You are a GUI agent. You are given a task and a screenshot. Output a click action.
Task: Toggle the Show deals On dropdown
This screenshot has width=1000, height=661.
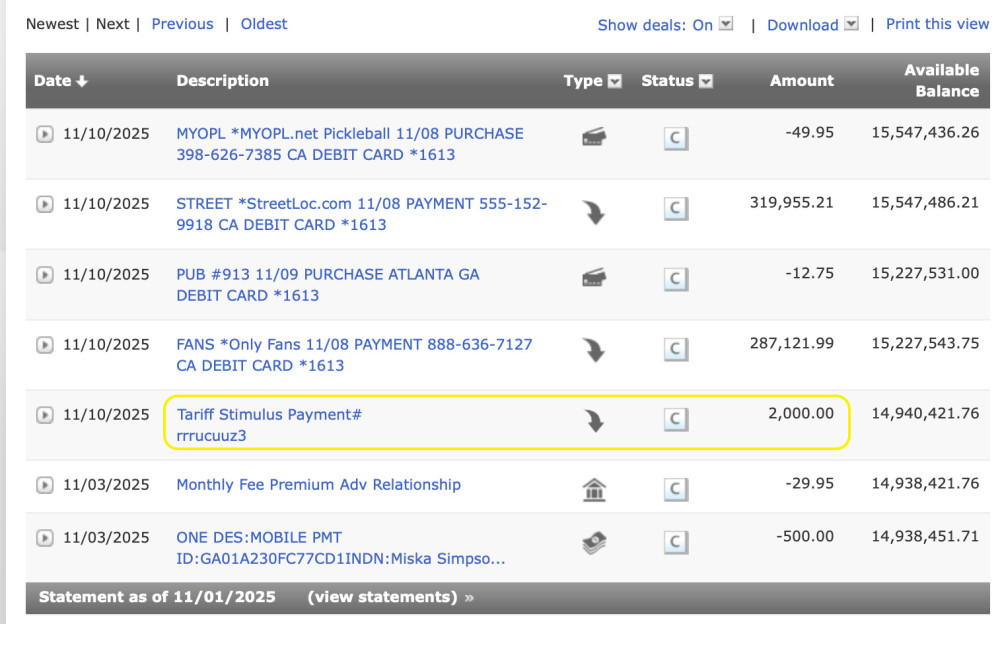tap(726, 24)
